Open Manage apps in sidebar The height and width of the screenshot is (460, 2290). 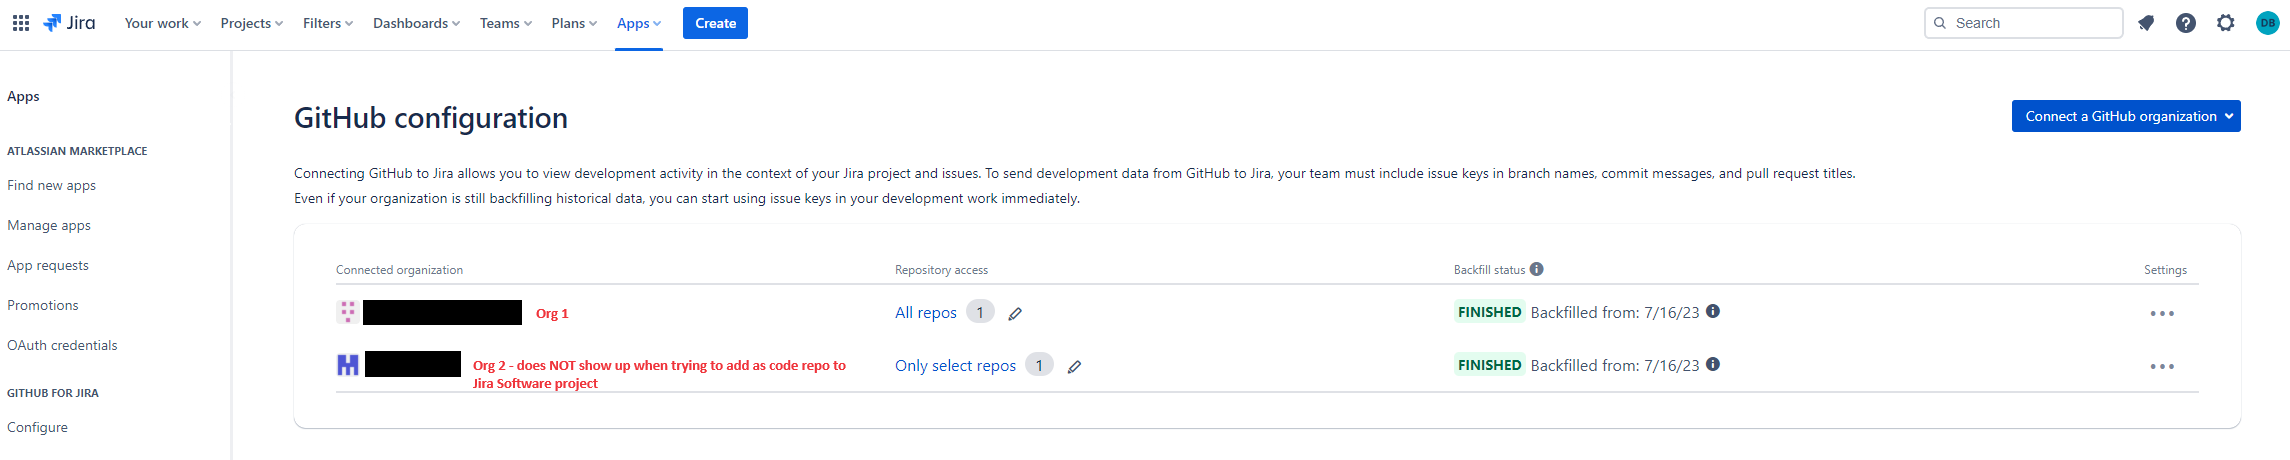[x=49, y=225]
